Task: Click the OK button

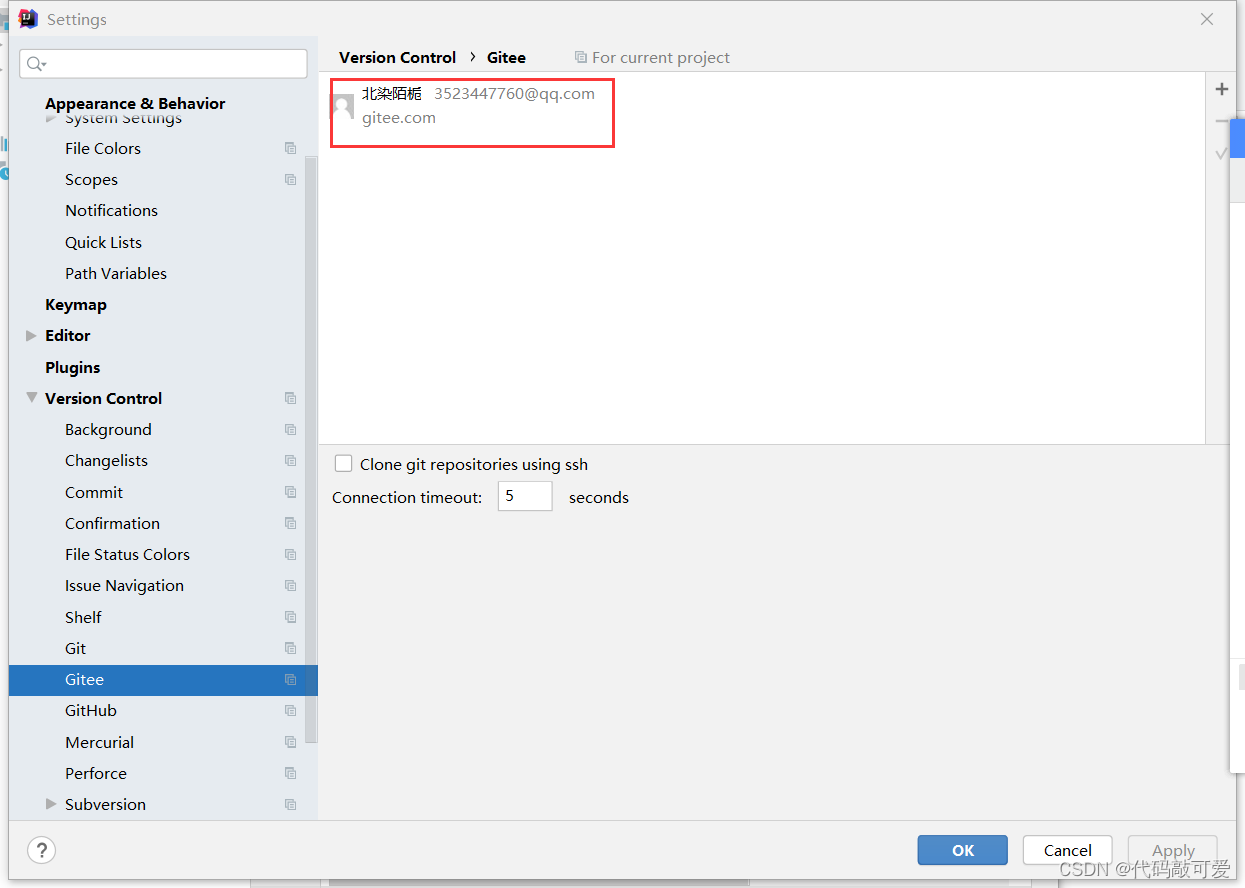Action: tap(962, 850)
